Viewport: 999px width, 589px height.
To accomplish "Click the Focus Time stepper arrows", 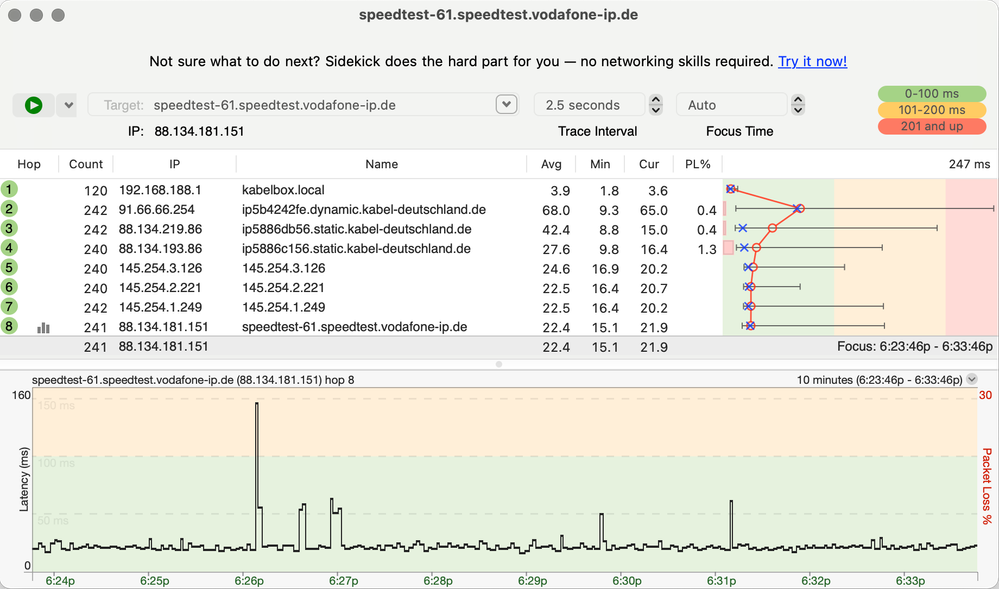I will point(798,105).
